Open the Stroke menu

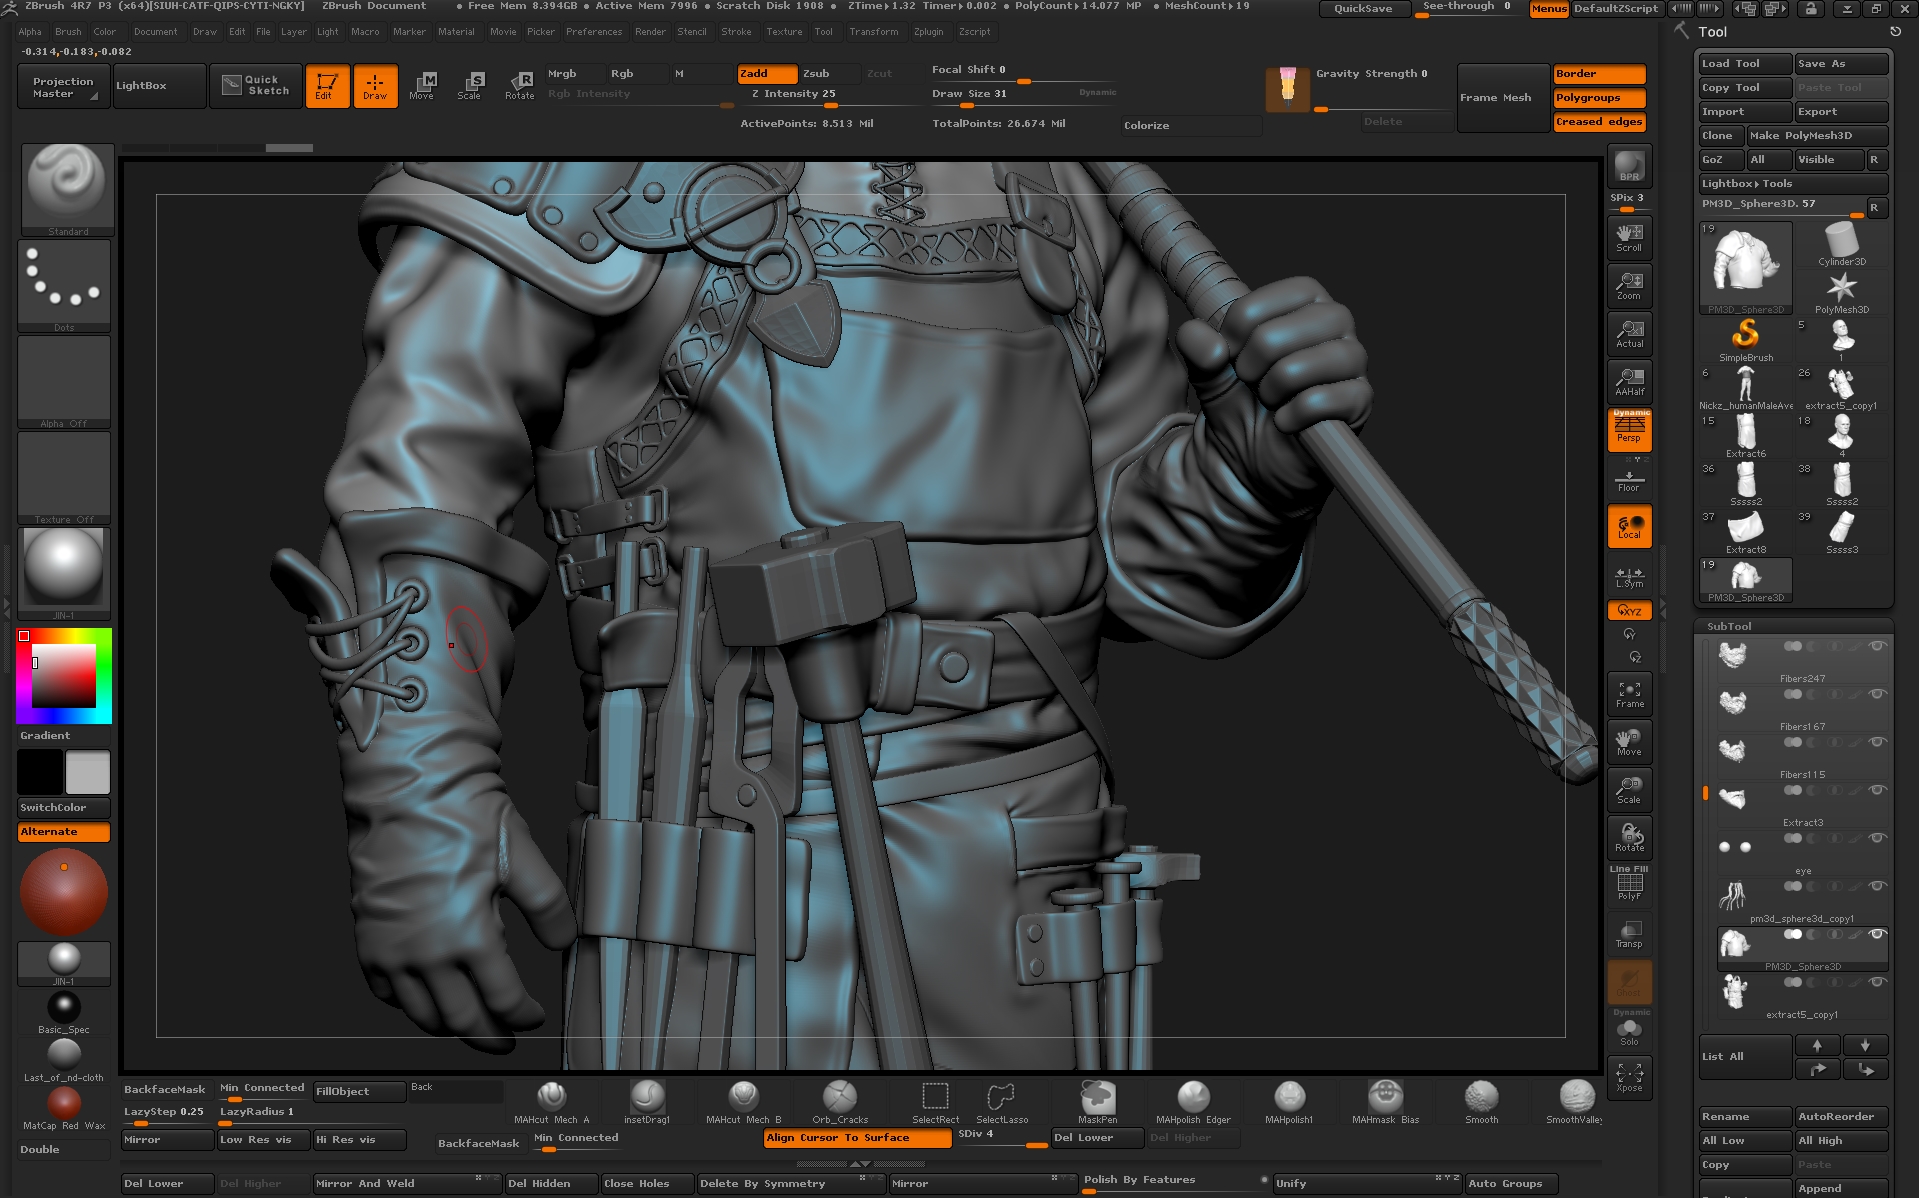click(736, 32)
